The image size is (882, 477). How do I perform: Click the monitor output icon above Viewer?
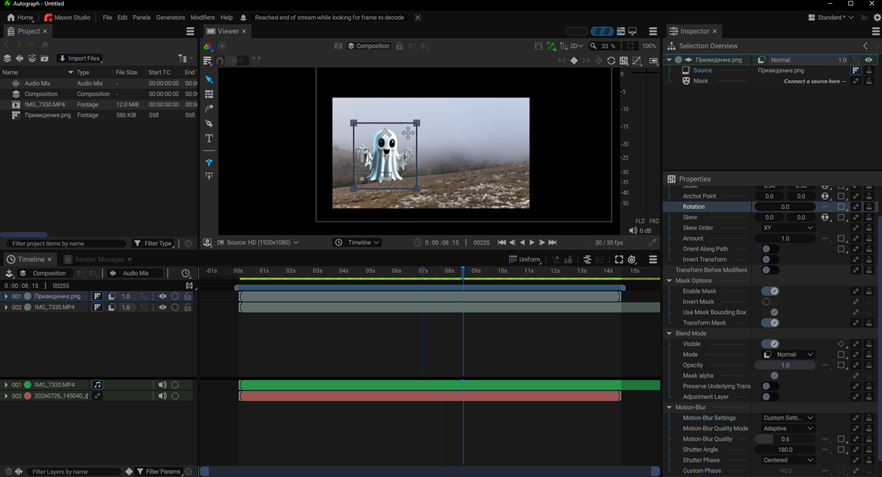[633, 31]
